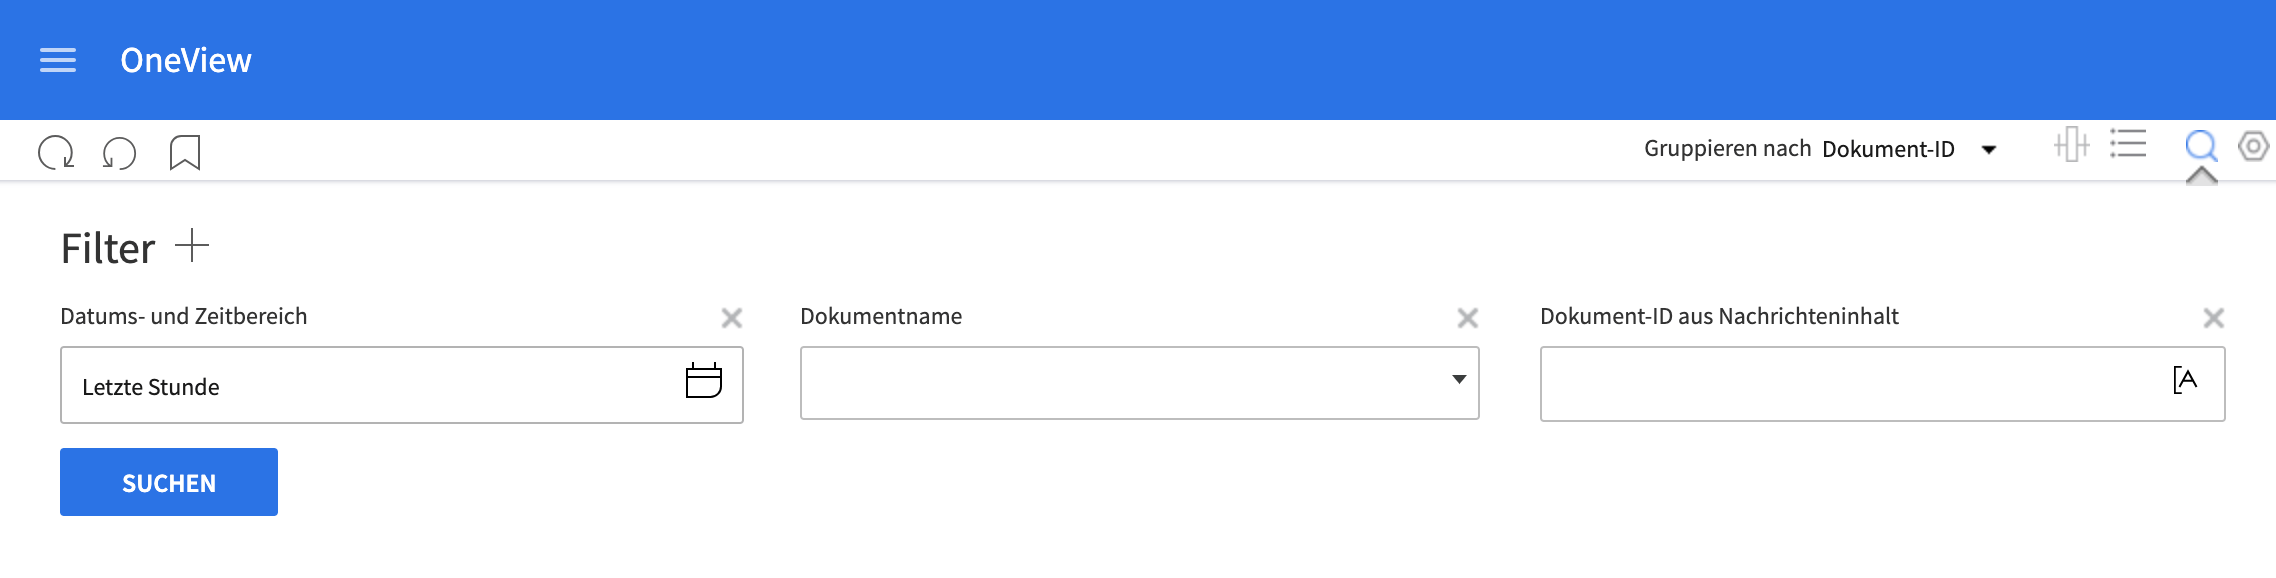Open settings via the hexagon gear icon
The width and height of the screenshot is (2276, 578).
tap(2253, 146)
